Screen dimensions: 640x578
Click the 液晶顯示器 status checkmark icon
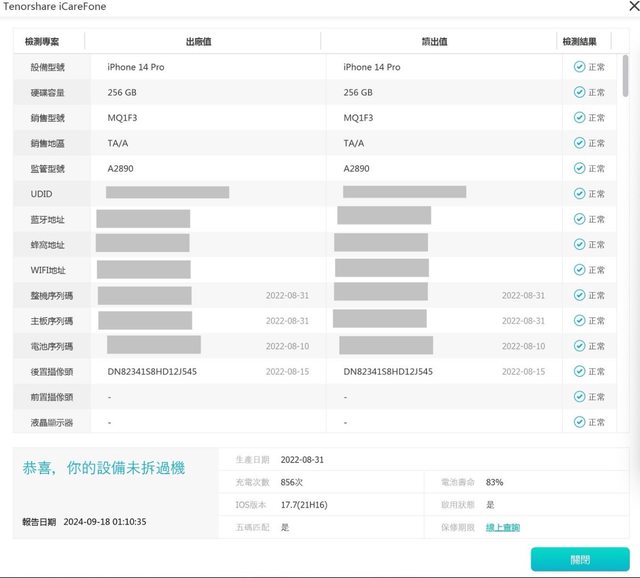(x=579, y=422)
